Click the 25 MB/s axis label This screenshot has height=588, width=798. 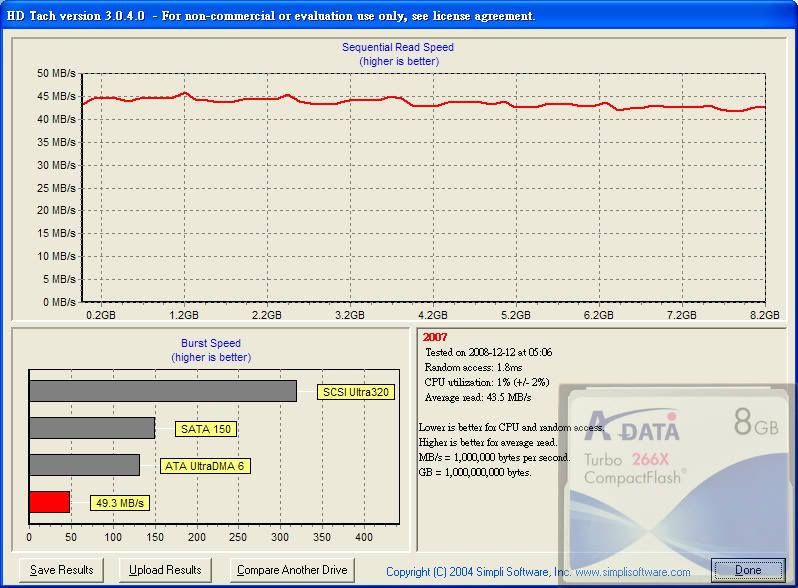[56, 188]
